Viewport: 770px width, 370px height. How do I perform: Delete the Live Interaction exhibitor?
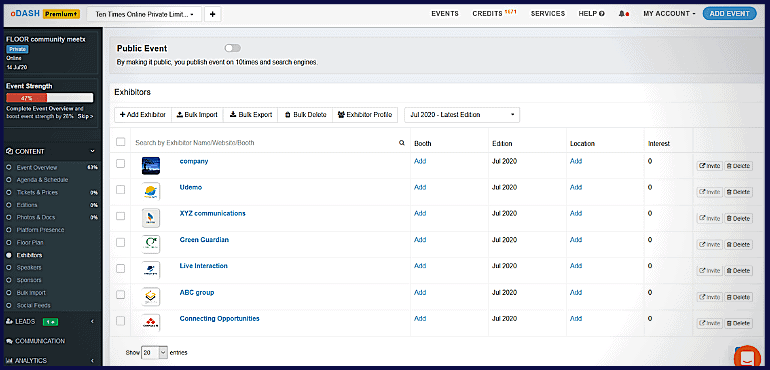(739, 271)
